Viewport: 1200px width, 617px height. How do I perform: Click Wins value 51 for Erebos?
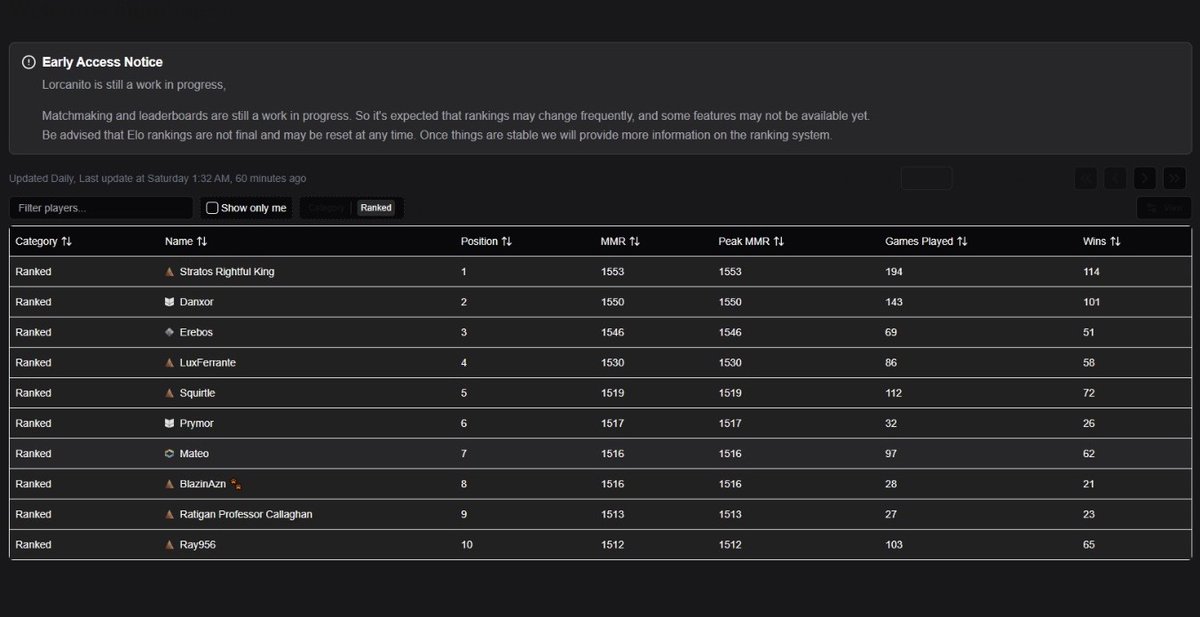tap(1089, 332)
